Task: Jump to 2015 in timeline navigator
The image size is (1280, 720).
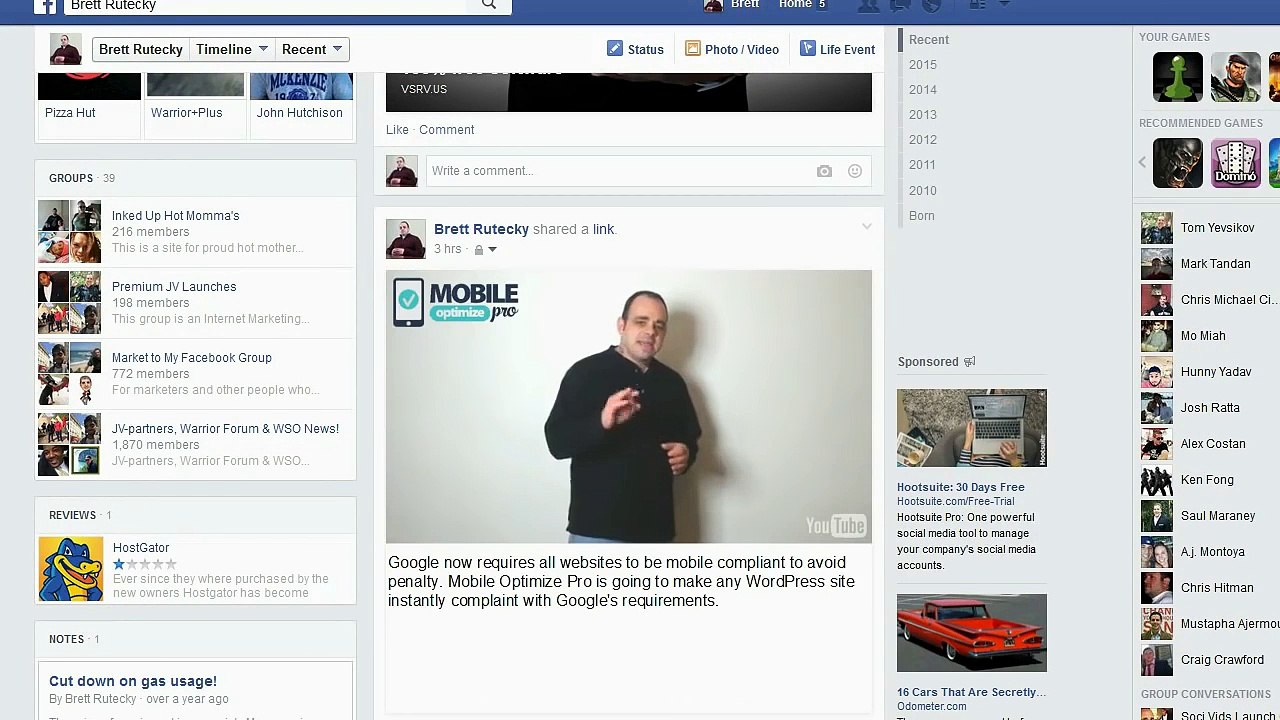Action: point(923,65)
